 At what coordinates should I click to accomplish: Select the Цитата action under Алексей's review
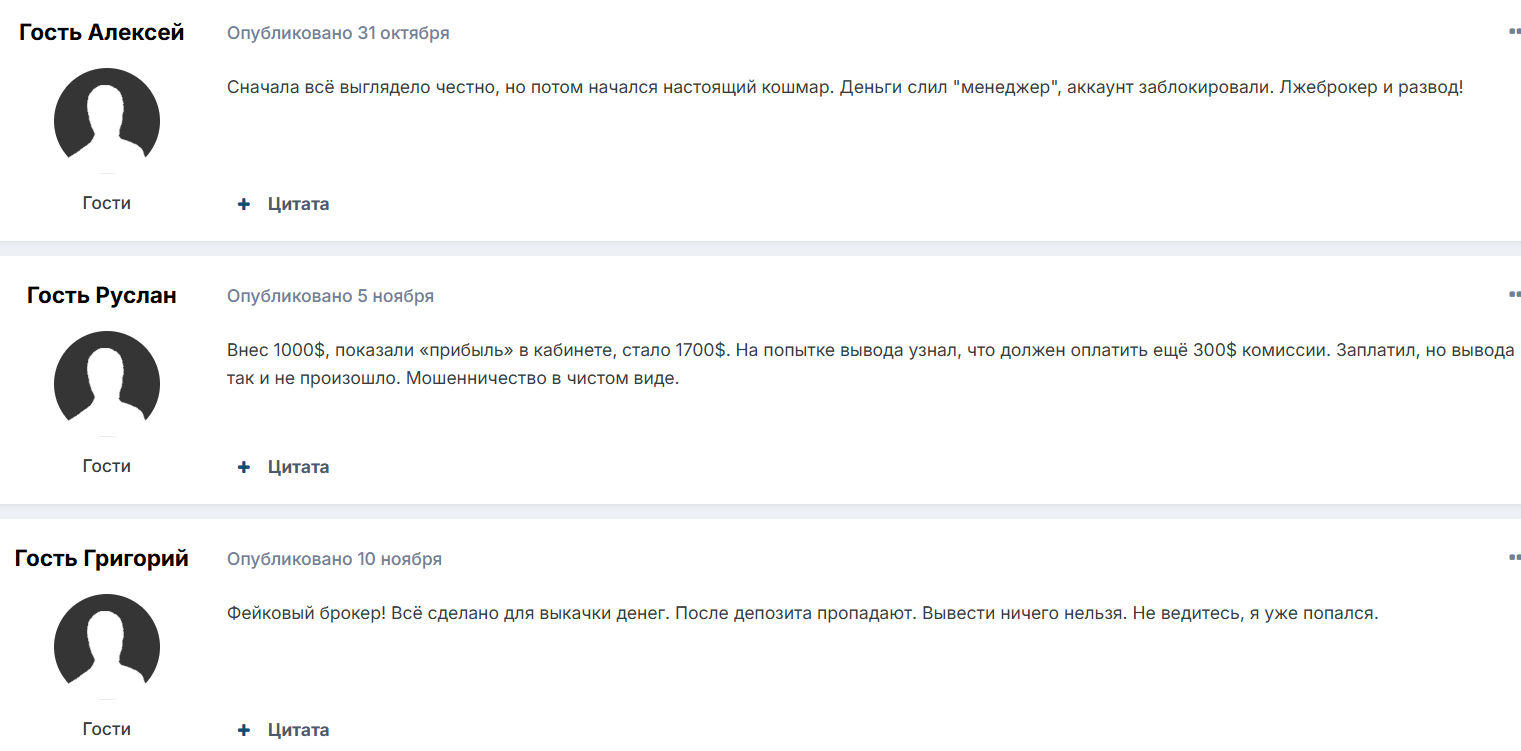click(x=296, y=203)
